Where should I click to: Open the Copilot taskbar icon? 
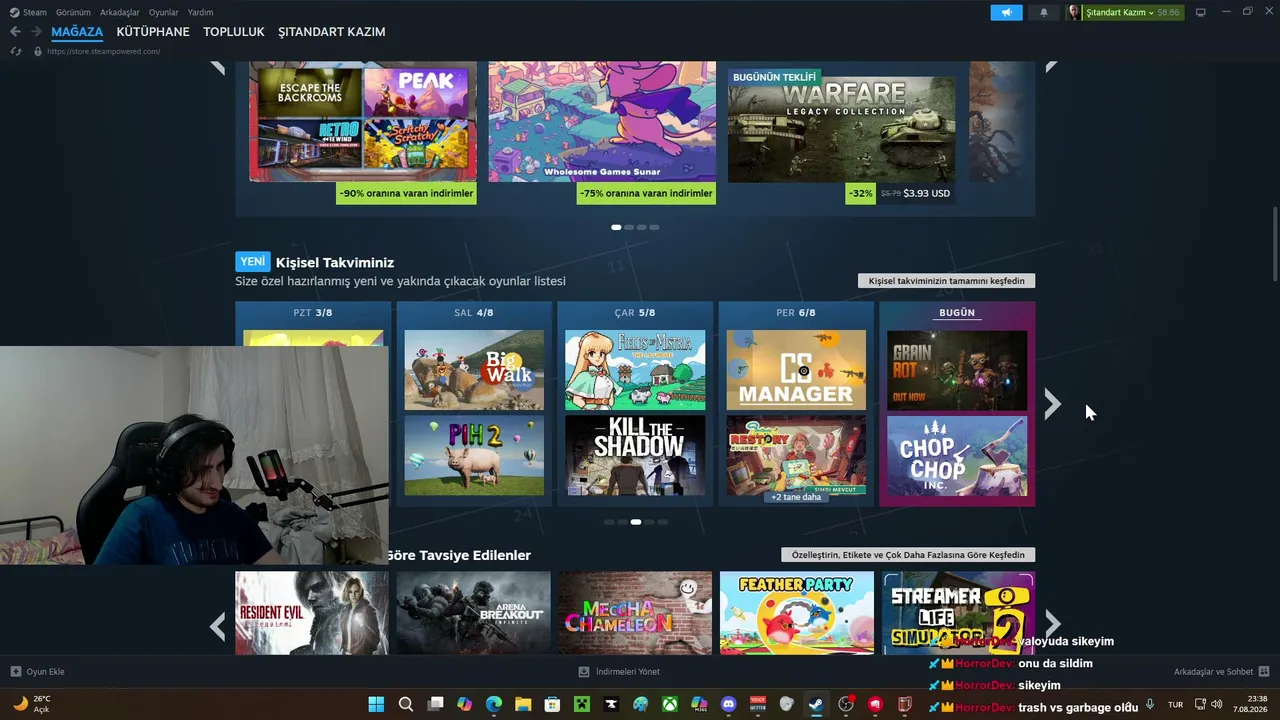click(464, 704)
